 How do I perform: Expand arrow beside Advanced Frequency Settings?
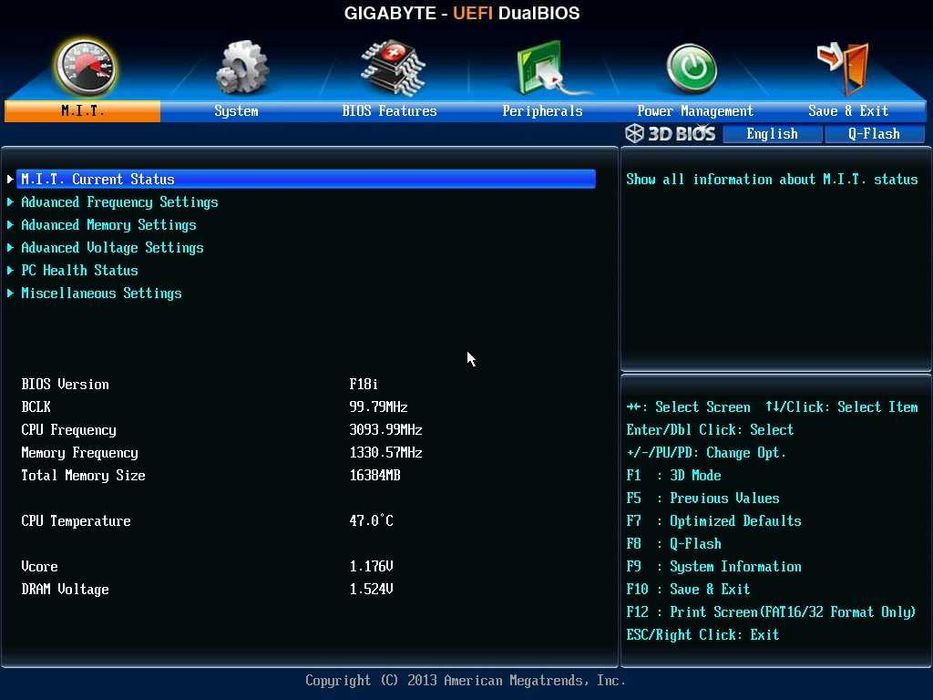[x=10, y=202]
